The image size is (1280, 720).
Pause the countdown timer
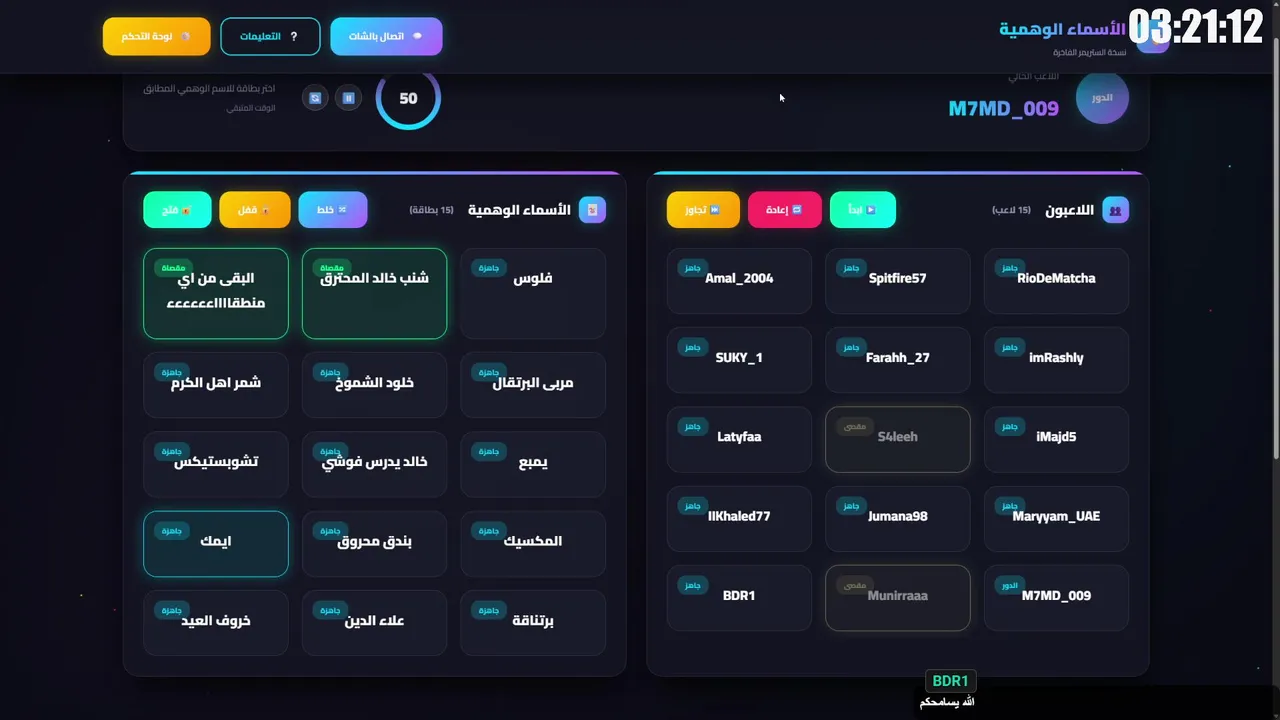(x=348, y=98)
